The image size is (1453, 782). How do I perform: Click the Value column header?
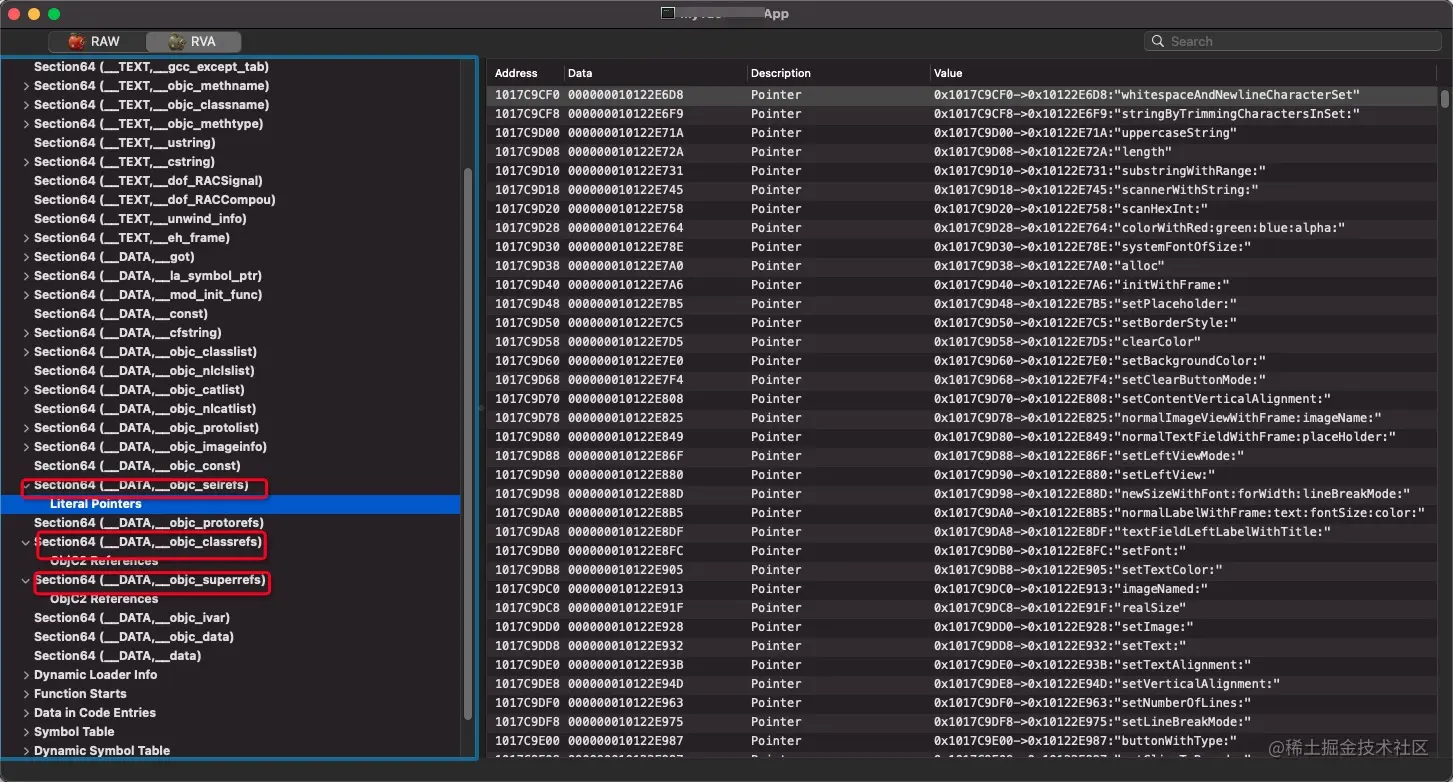pos(948,73)
